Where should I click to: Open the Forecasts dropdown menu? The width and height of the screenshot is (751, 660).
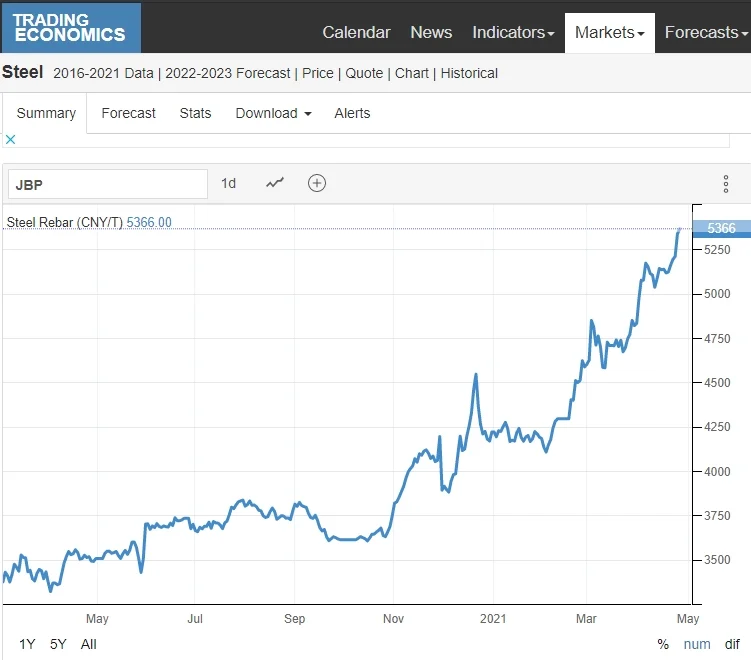706,33
